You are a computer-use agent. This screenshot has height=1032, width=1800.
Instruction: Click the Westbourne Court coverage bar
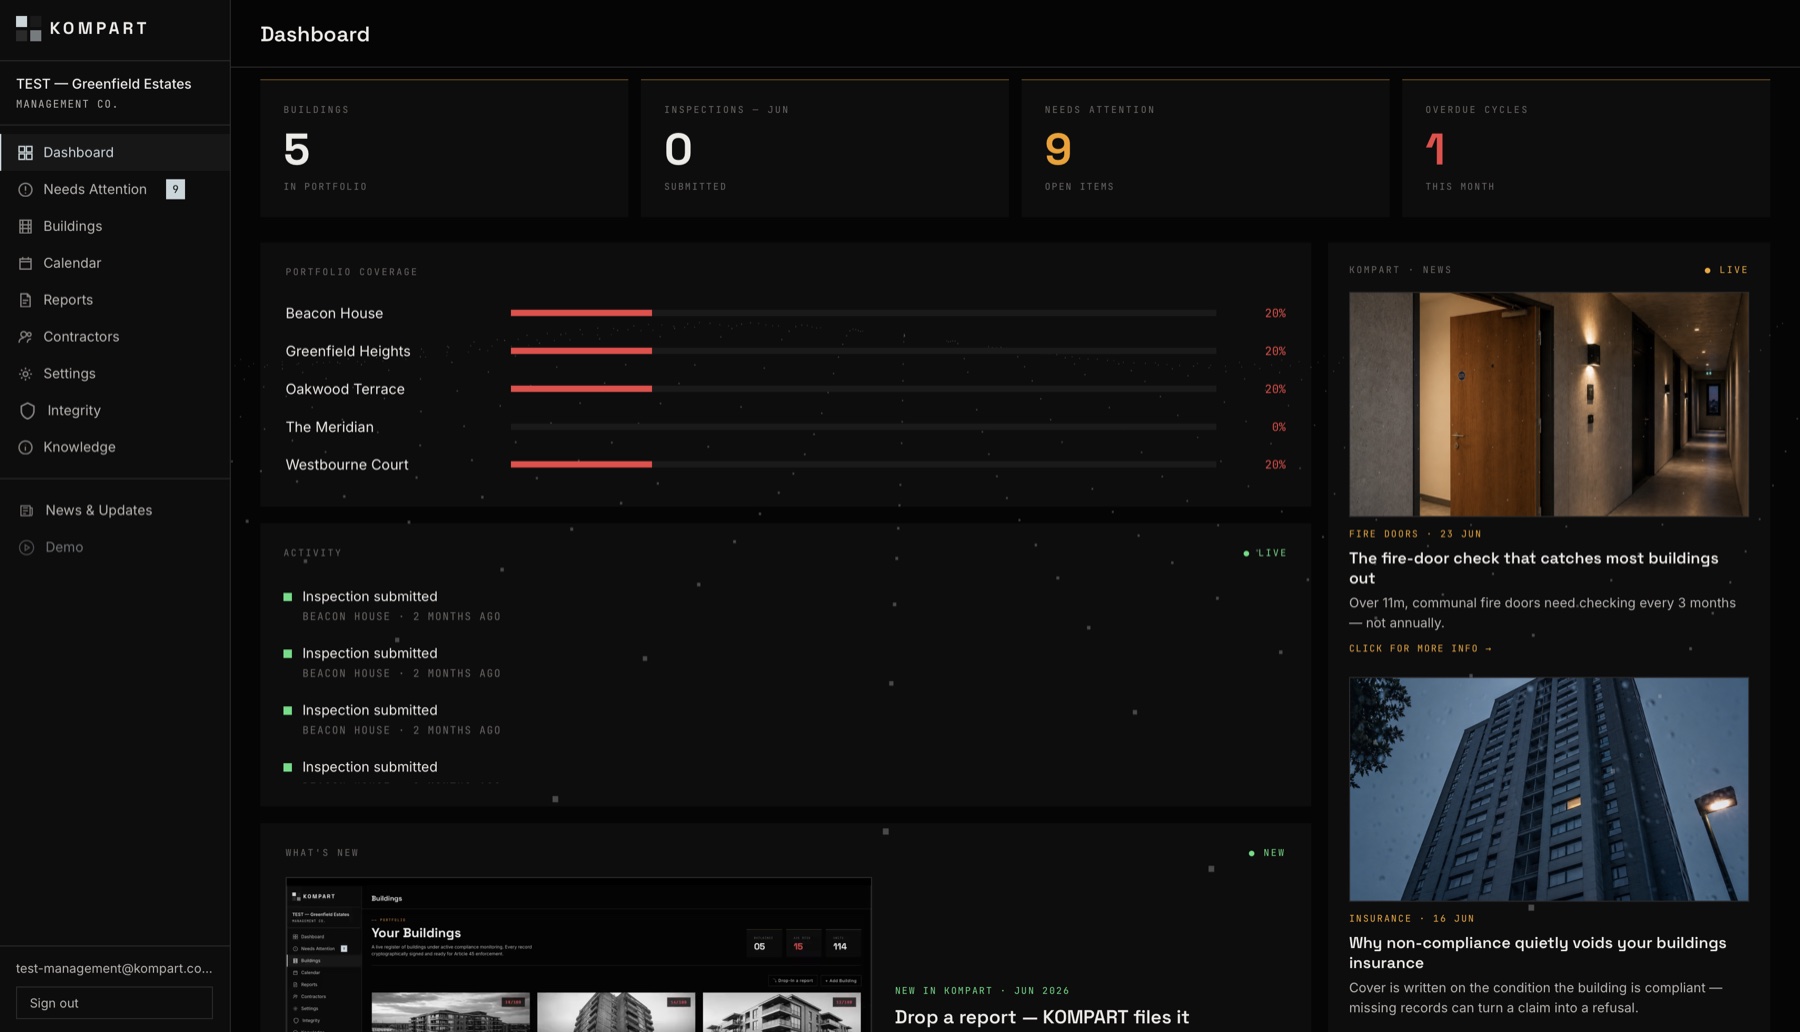point(863,465)
